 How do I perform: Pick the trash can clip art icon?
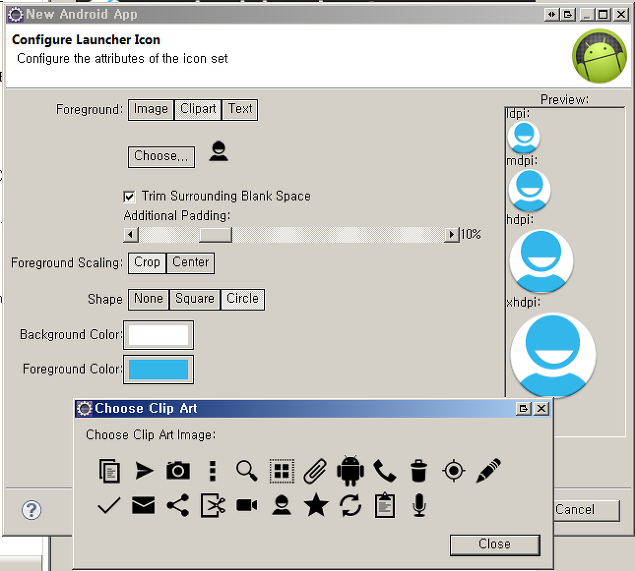pos(418,471)
